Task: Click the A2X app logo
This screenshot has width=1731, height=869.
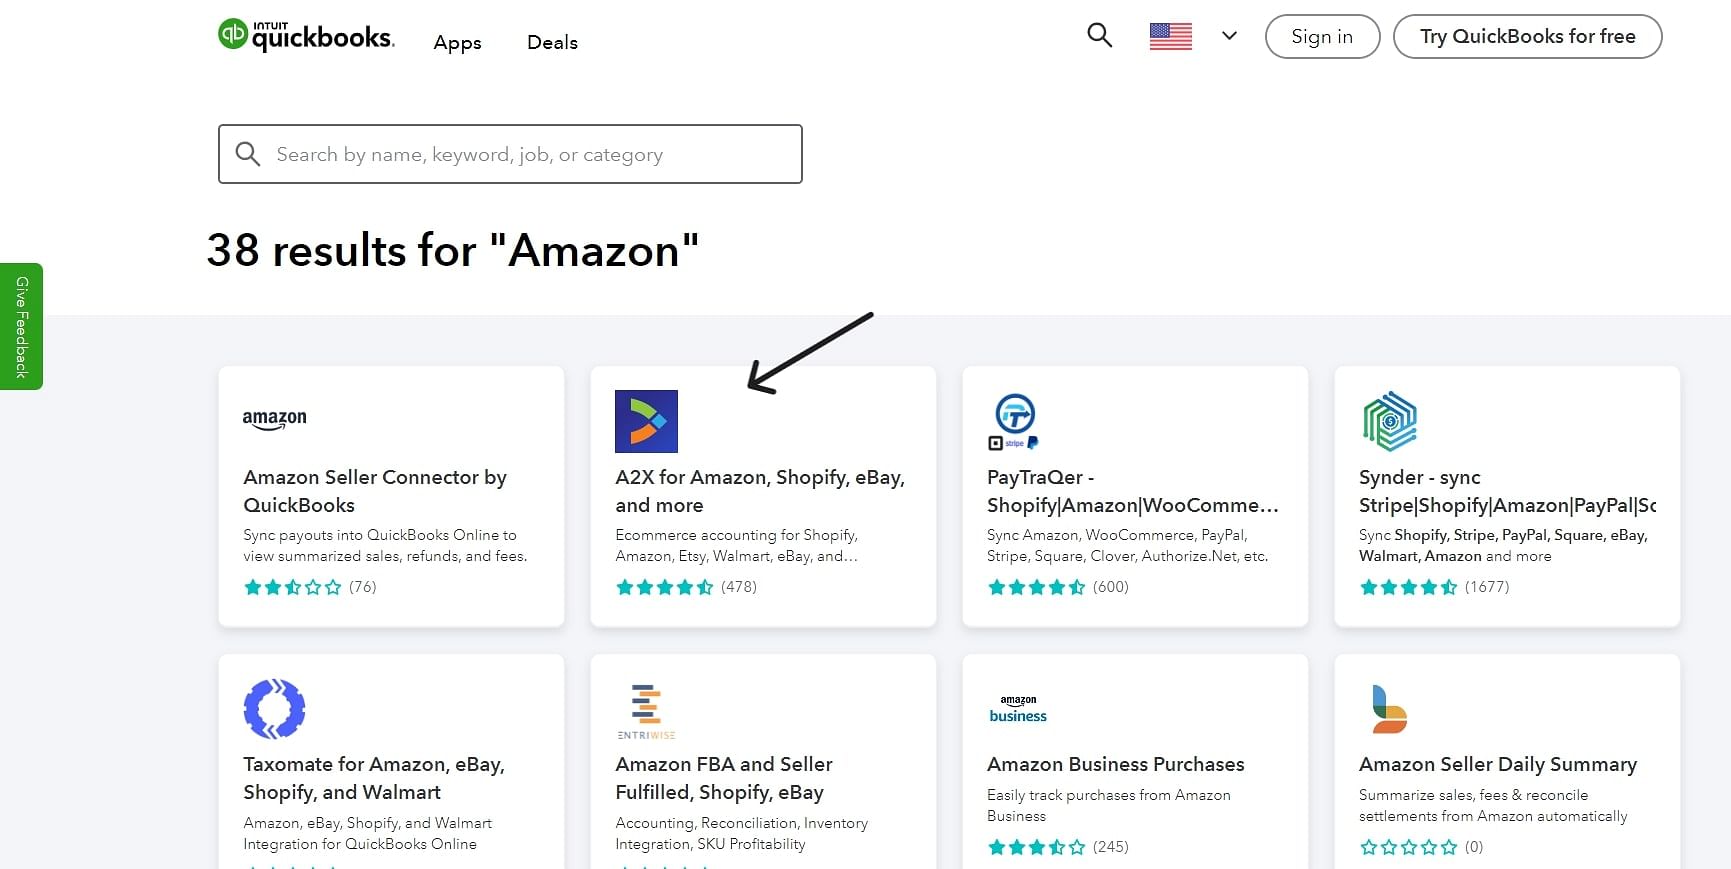Action: [x=646, y=421]
